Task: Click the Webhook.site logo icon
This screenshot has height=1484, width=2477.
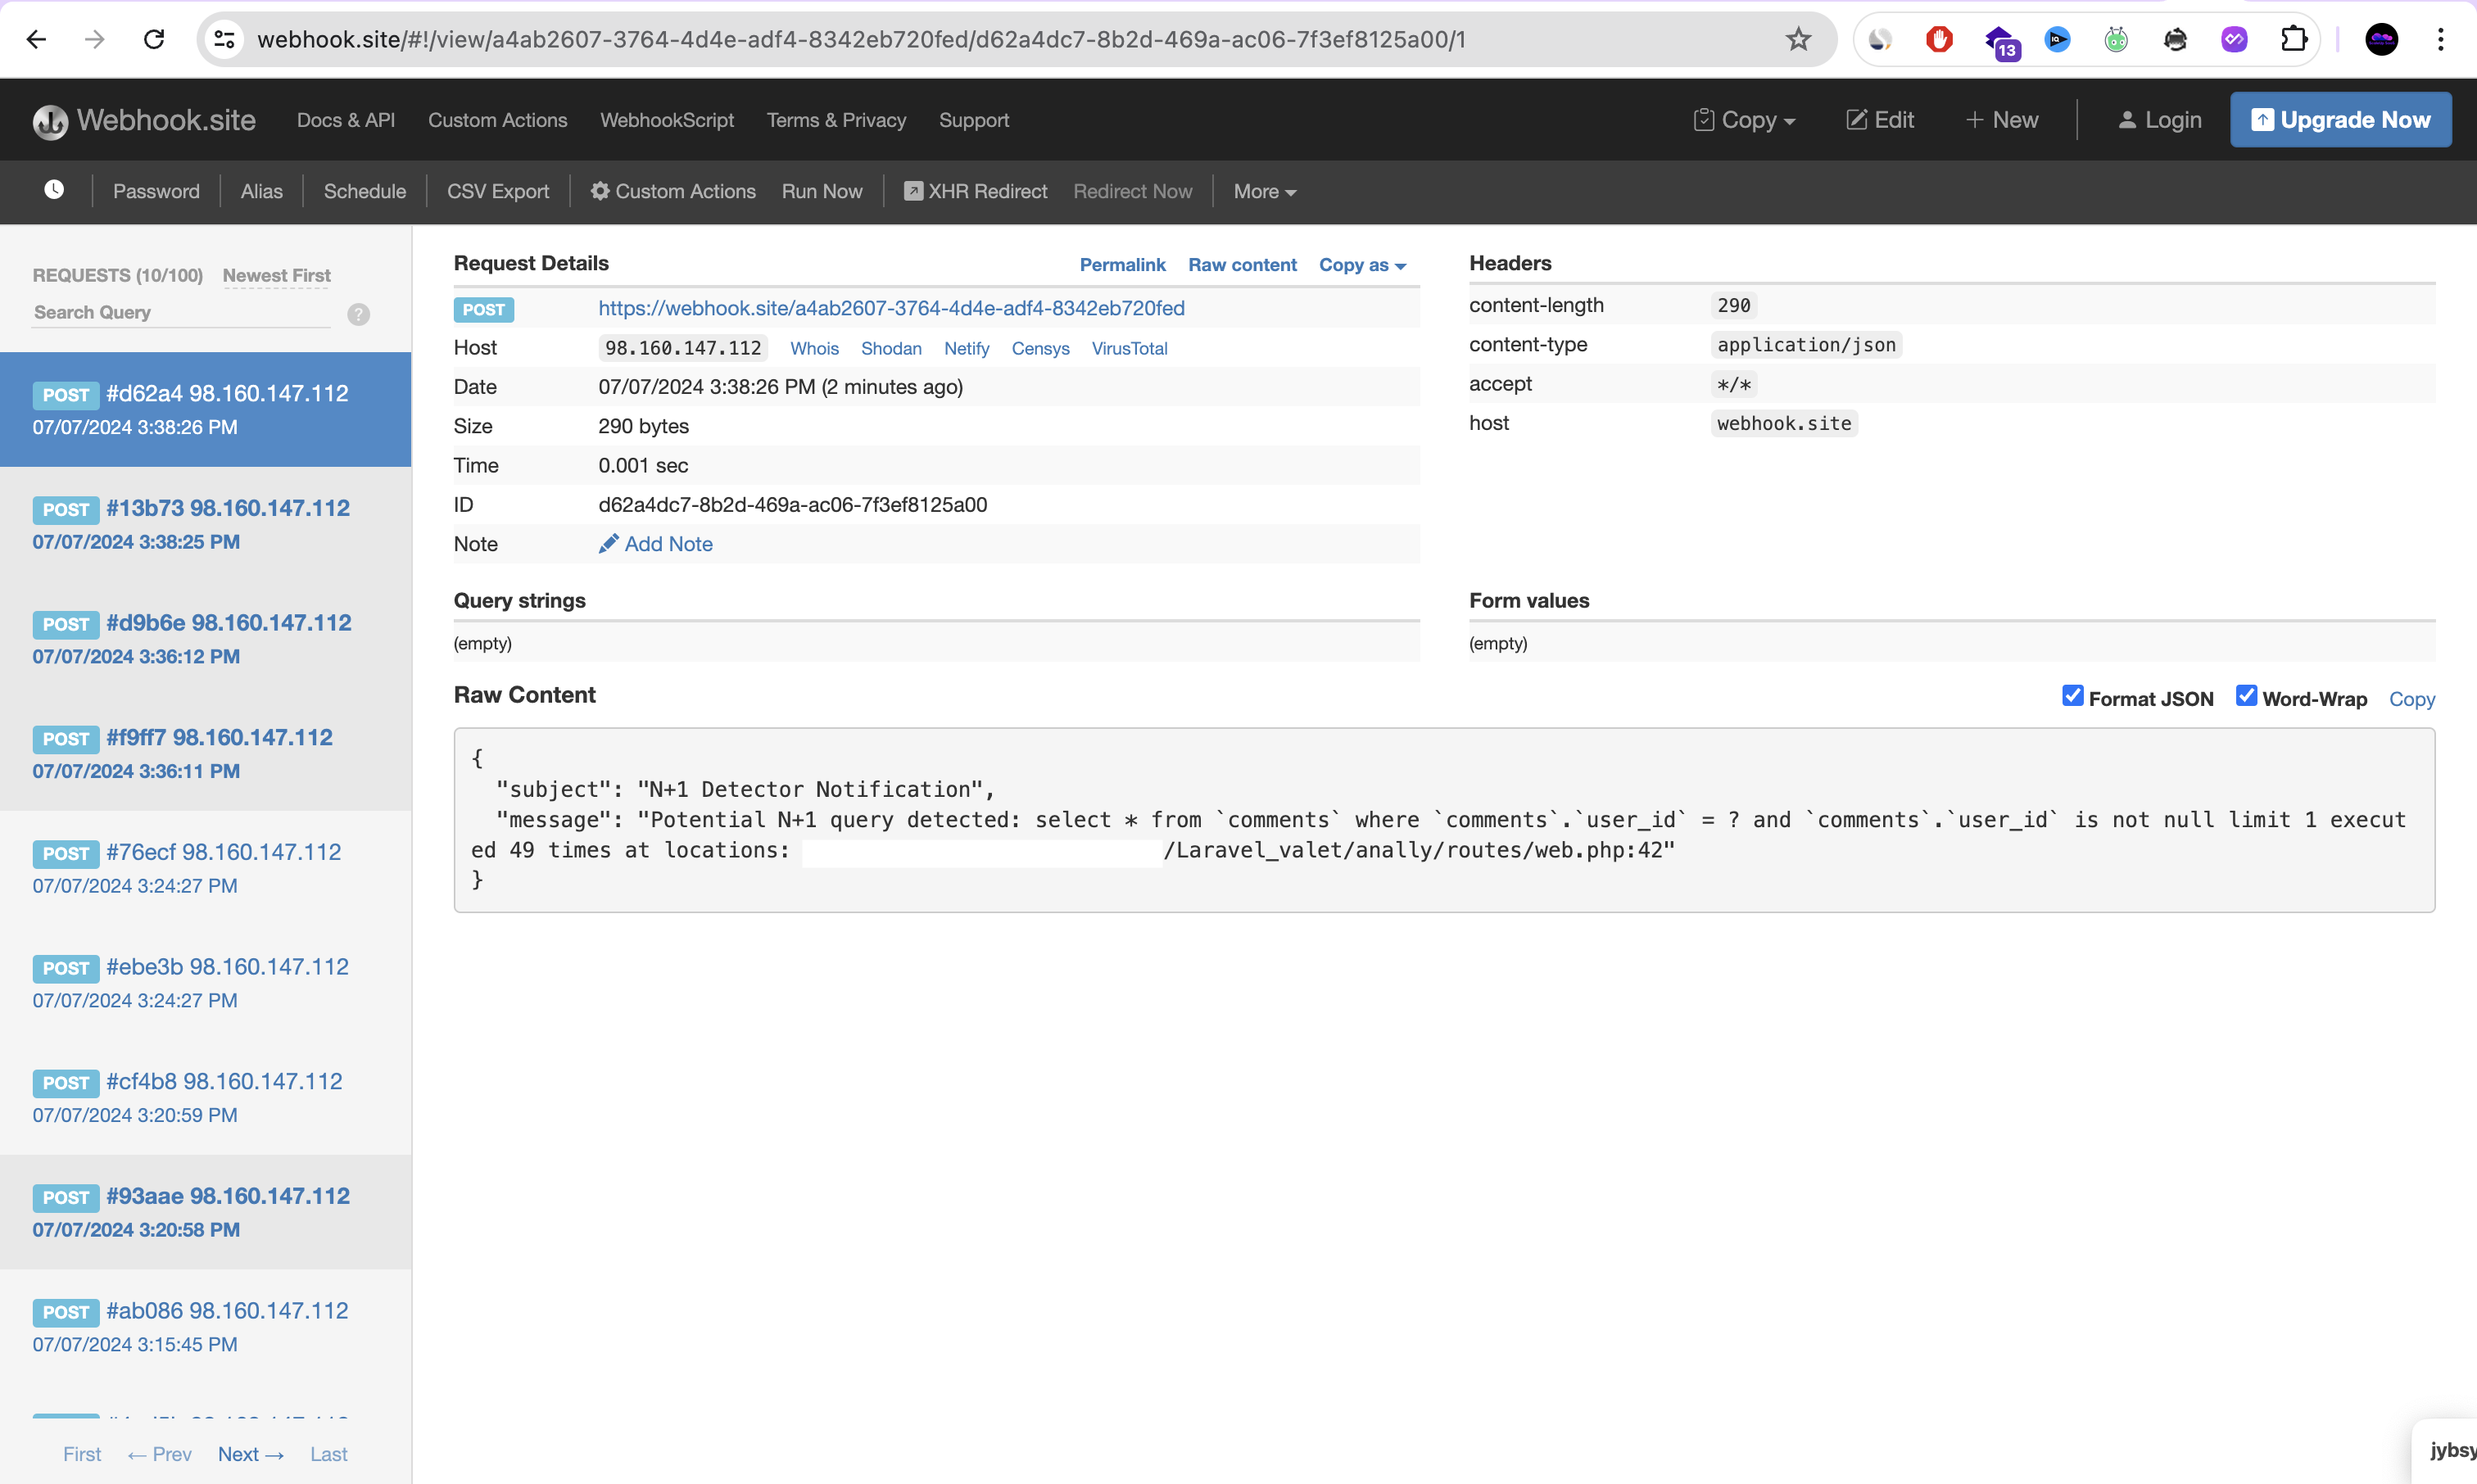Action: pyautogui.click(x=50, y=120)
